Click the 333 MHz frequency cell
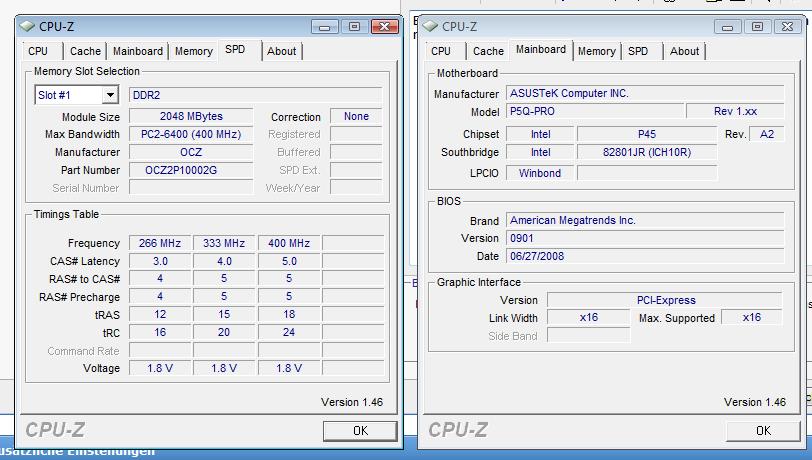The width and height of the screenshot is (812, 460). pyautogui.click(x=224, y=243)
